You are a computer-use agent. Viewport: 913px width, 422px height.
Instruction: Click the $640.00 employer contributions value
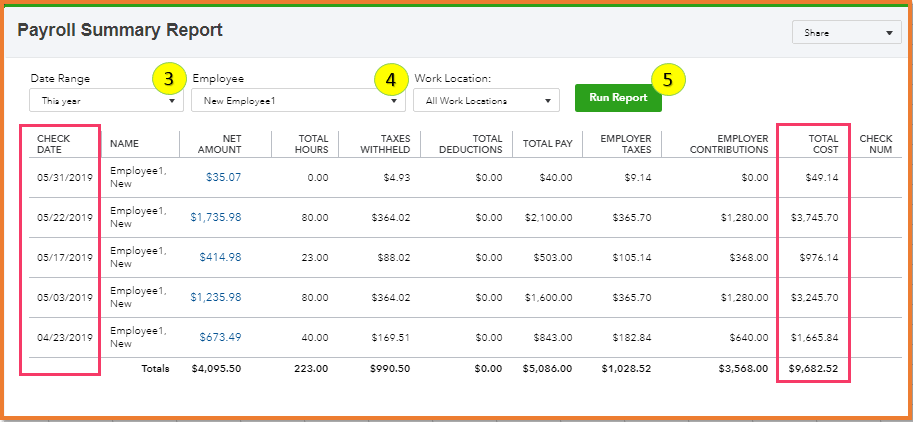(749, 338)
